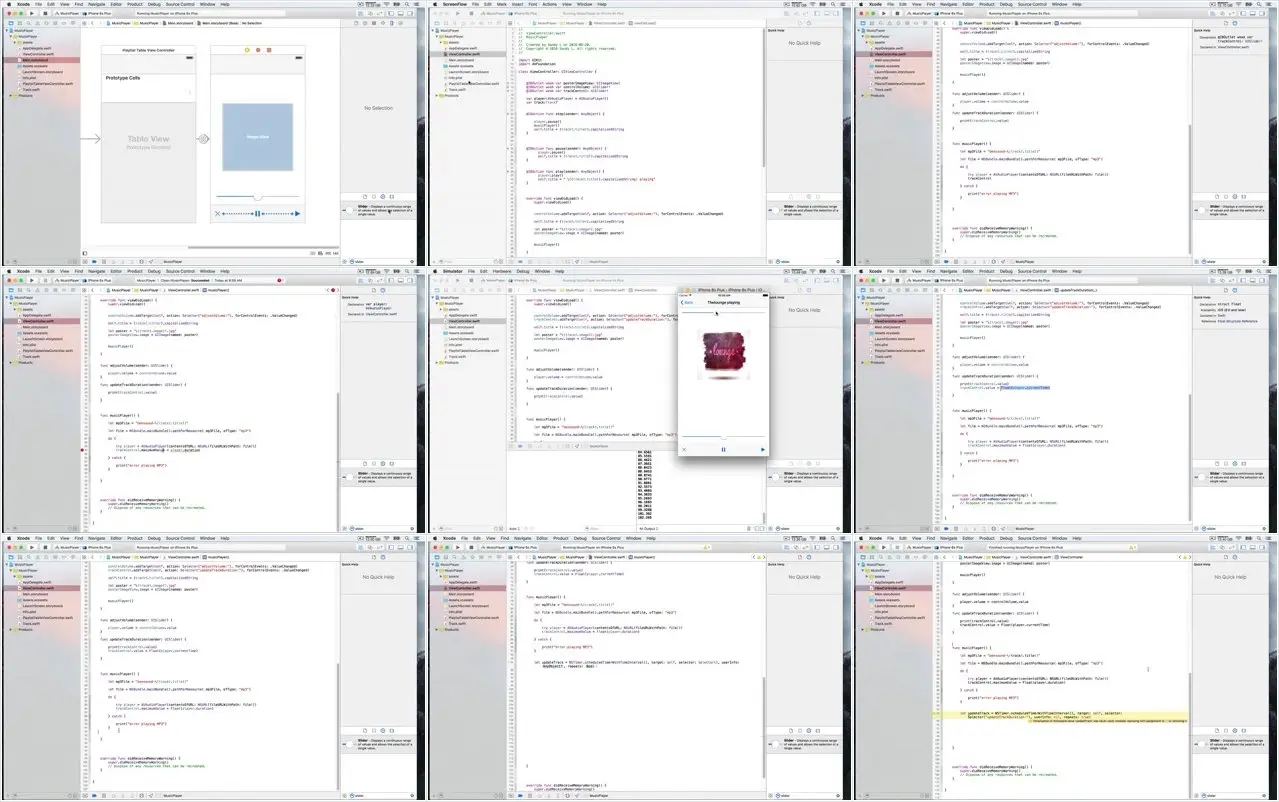Click X stop icon in storyboard player scene
The image size is (1279, 802).
(218, 214)
